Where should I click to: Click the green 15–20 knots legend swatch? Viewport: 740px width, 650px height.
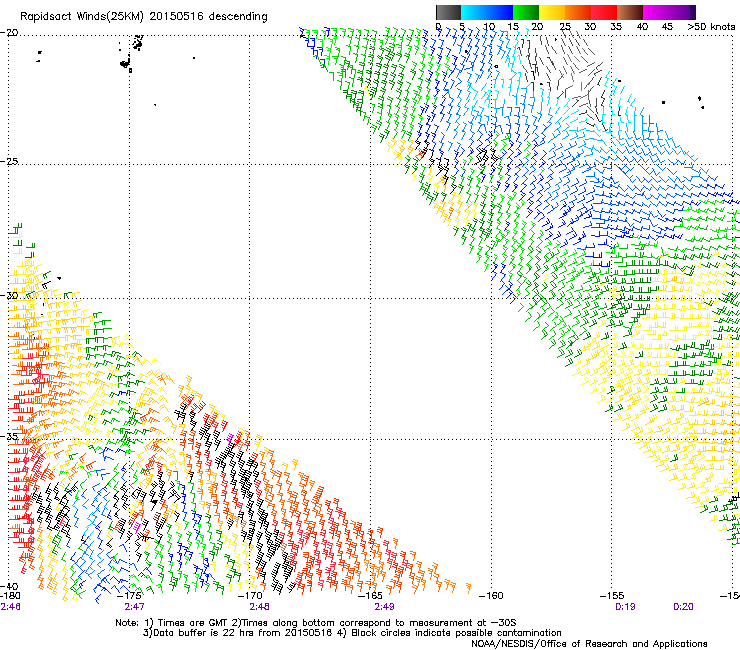tap(526, 12)
